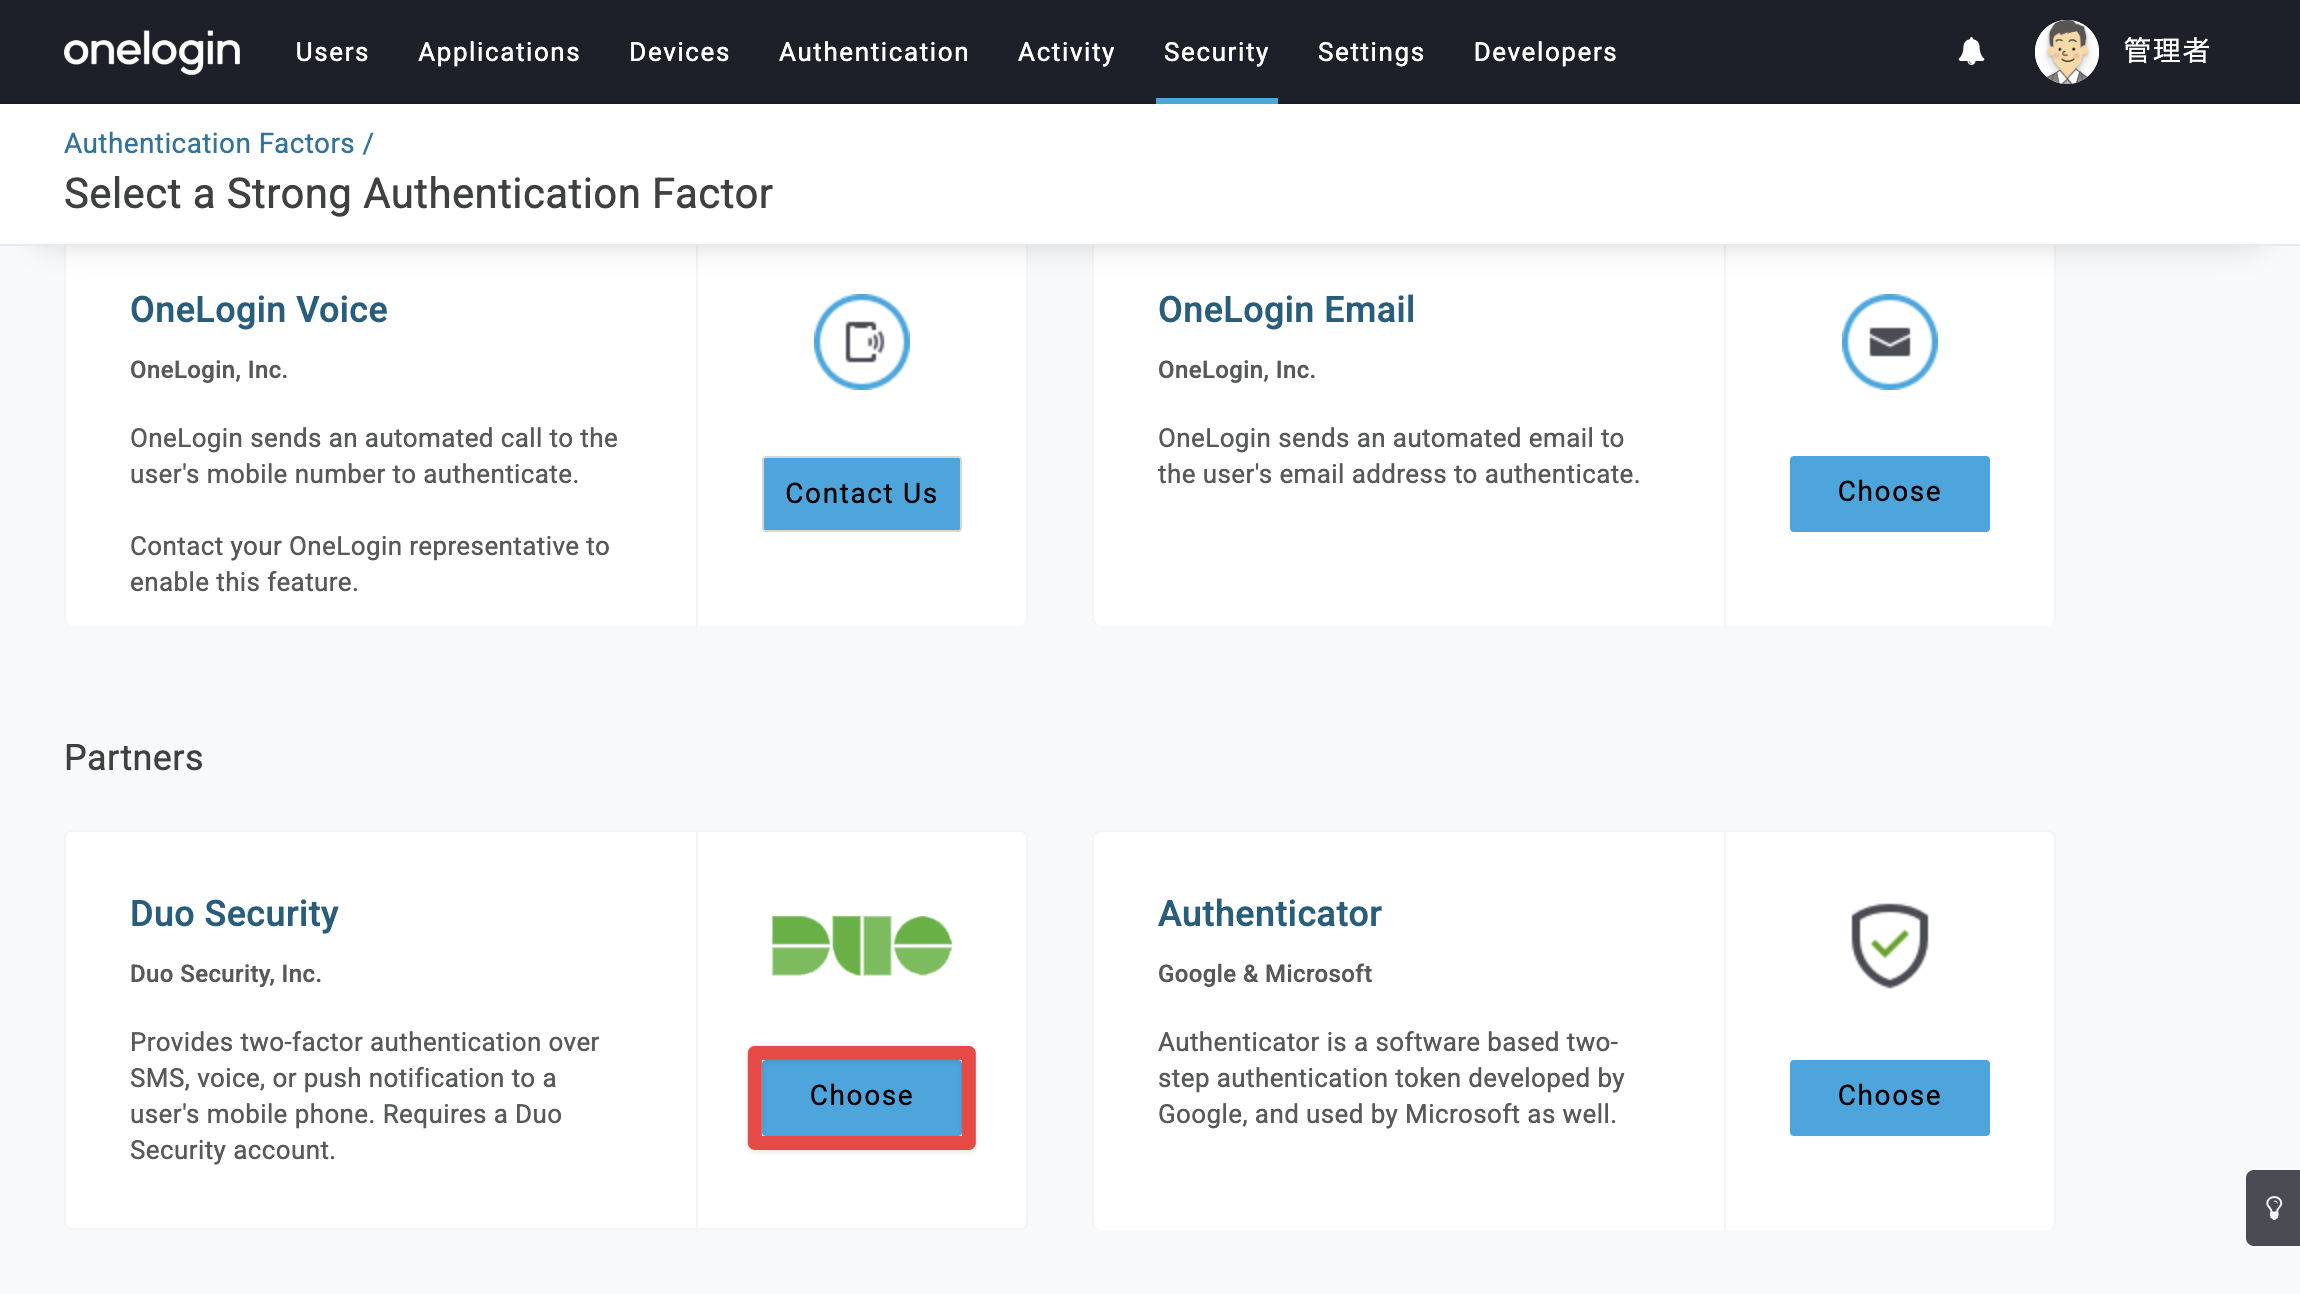Click 'Contact your OneLogin representative' note
Screen dimensions: 2300x1294
coord(370,564)
